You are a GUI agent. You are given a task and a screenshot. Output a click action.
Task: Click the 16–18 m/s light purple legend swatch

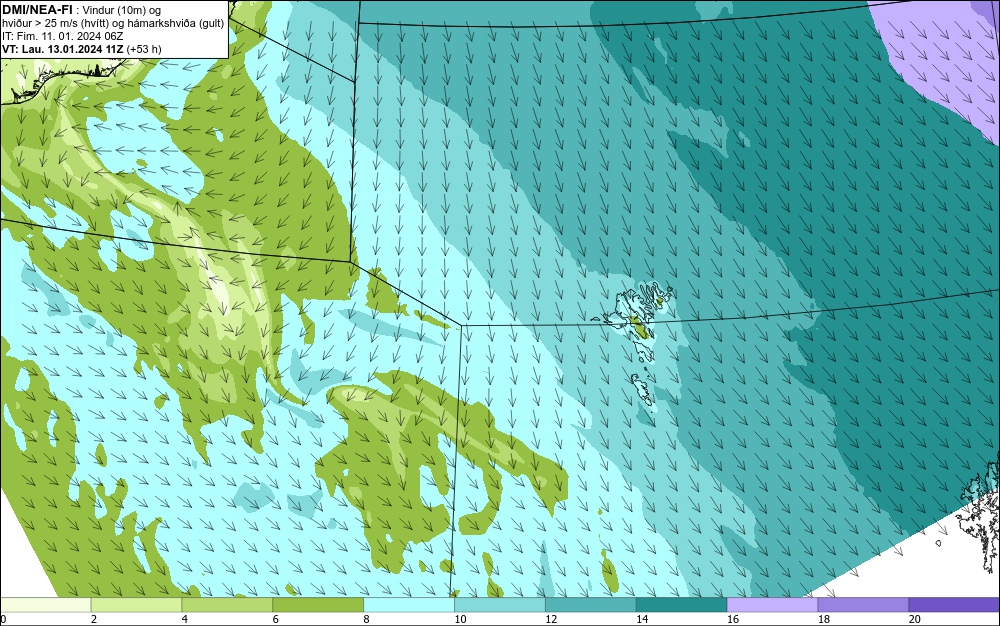(772, 604)
